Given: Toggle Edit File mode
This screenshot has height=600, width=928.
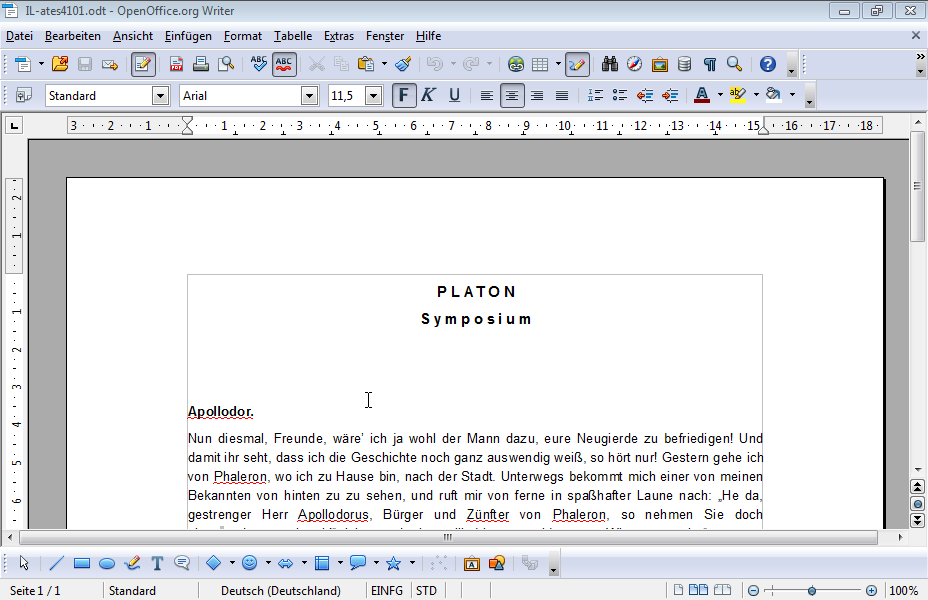Looking at the screenshot, I should (143, 64).
